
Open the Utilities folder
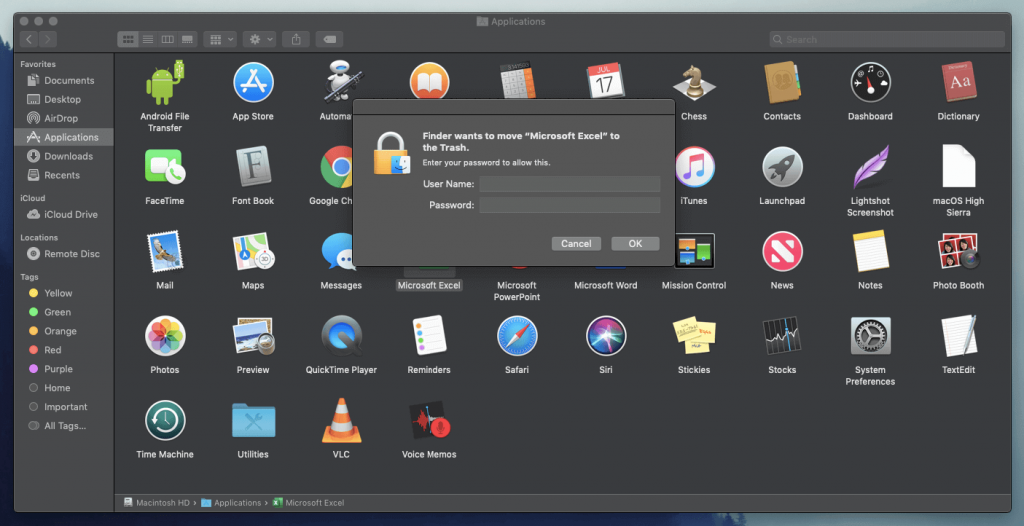click(x=253, y=420)
